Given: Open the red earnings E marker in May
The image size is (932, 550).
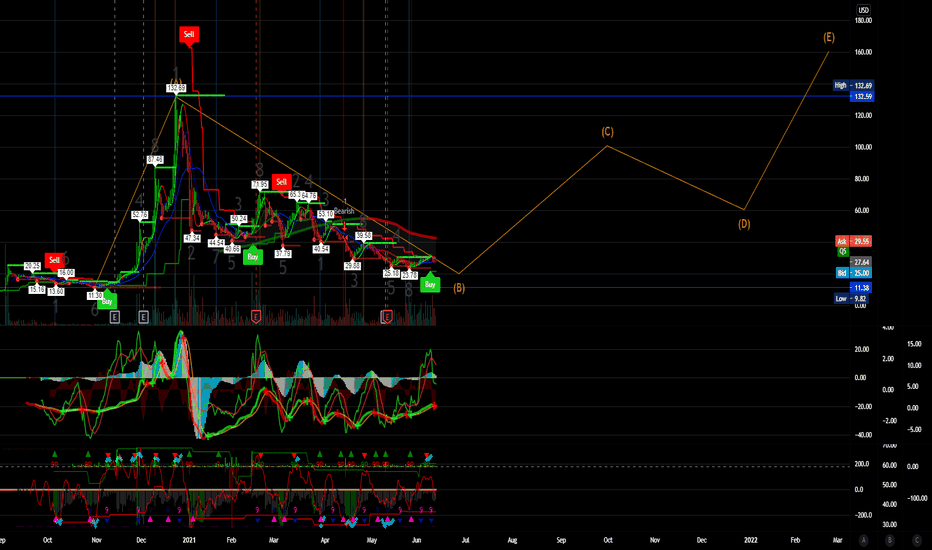Looking at the screenshot, I should tap(387, 317).
